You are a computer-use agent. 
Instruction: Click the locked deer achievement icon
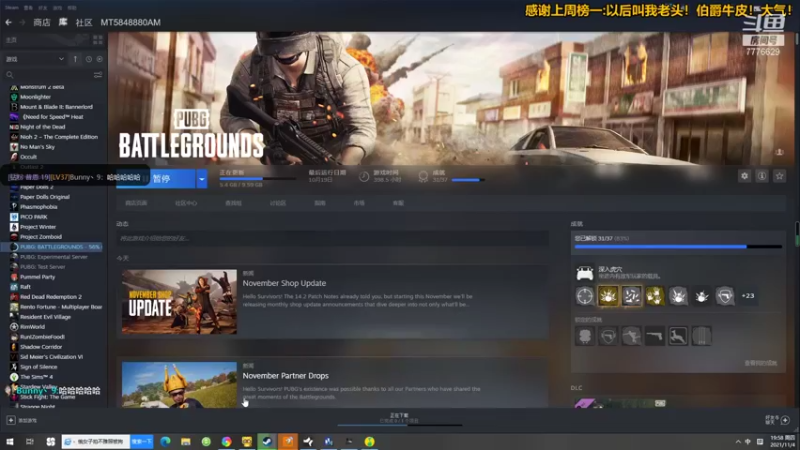[x=678, y=336]
